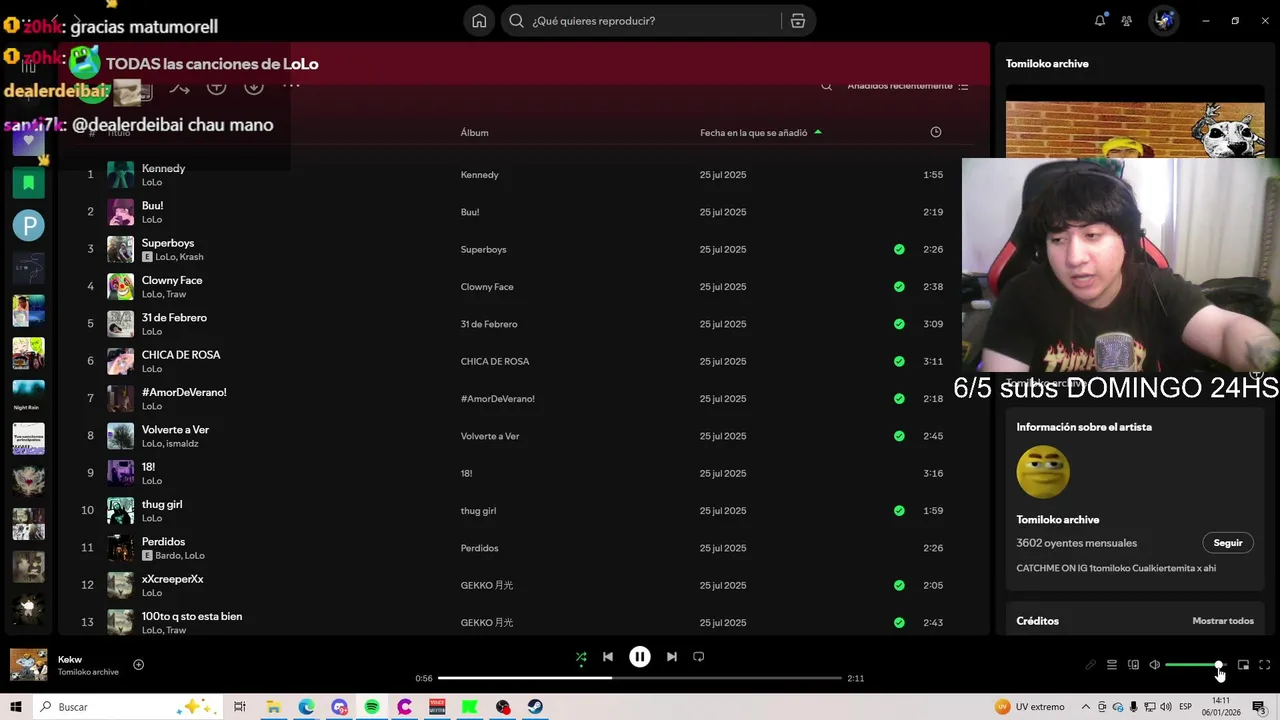This screenshot has height=720, width=1280.
Task: Open connect to a device
Action: (1133, 665)
